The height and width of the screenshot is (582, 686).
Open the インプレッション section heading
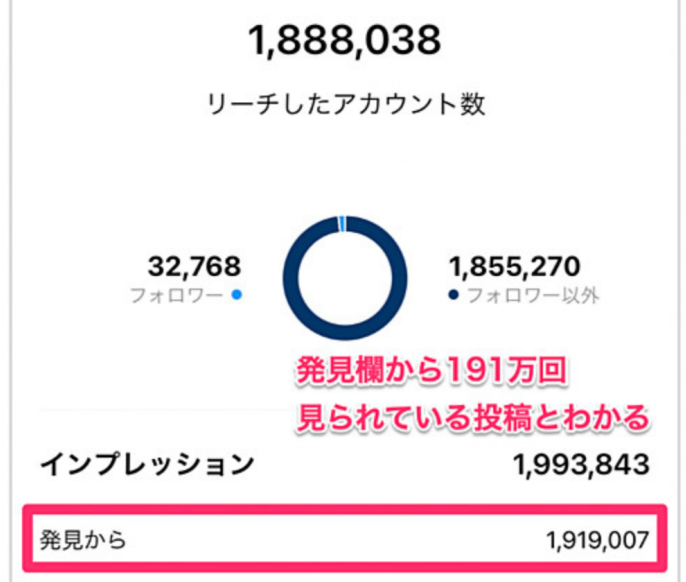(147, 465)
